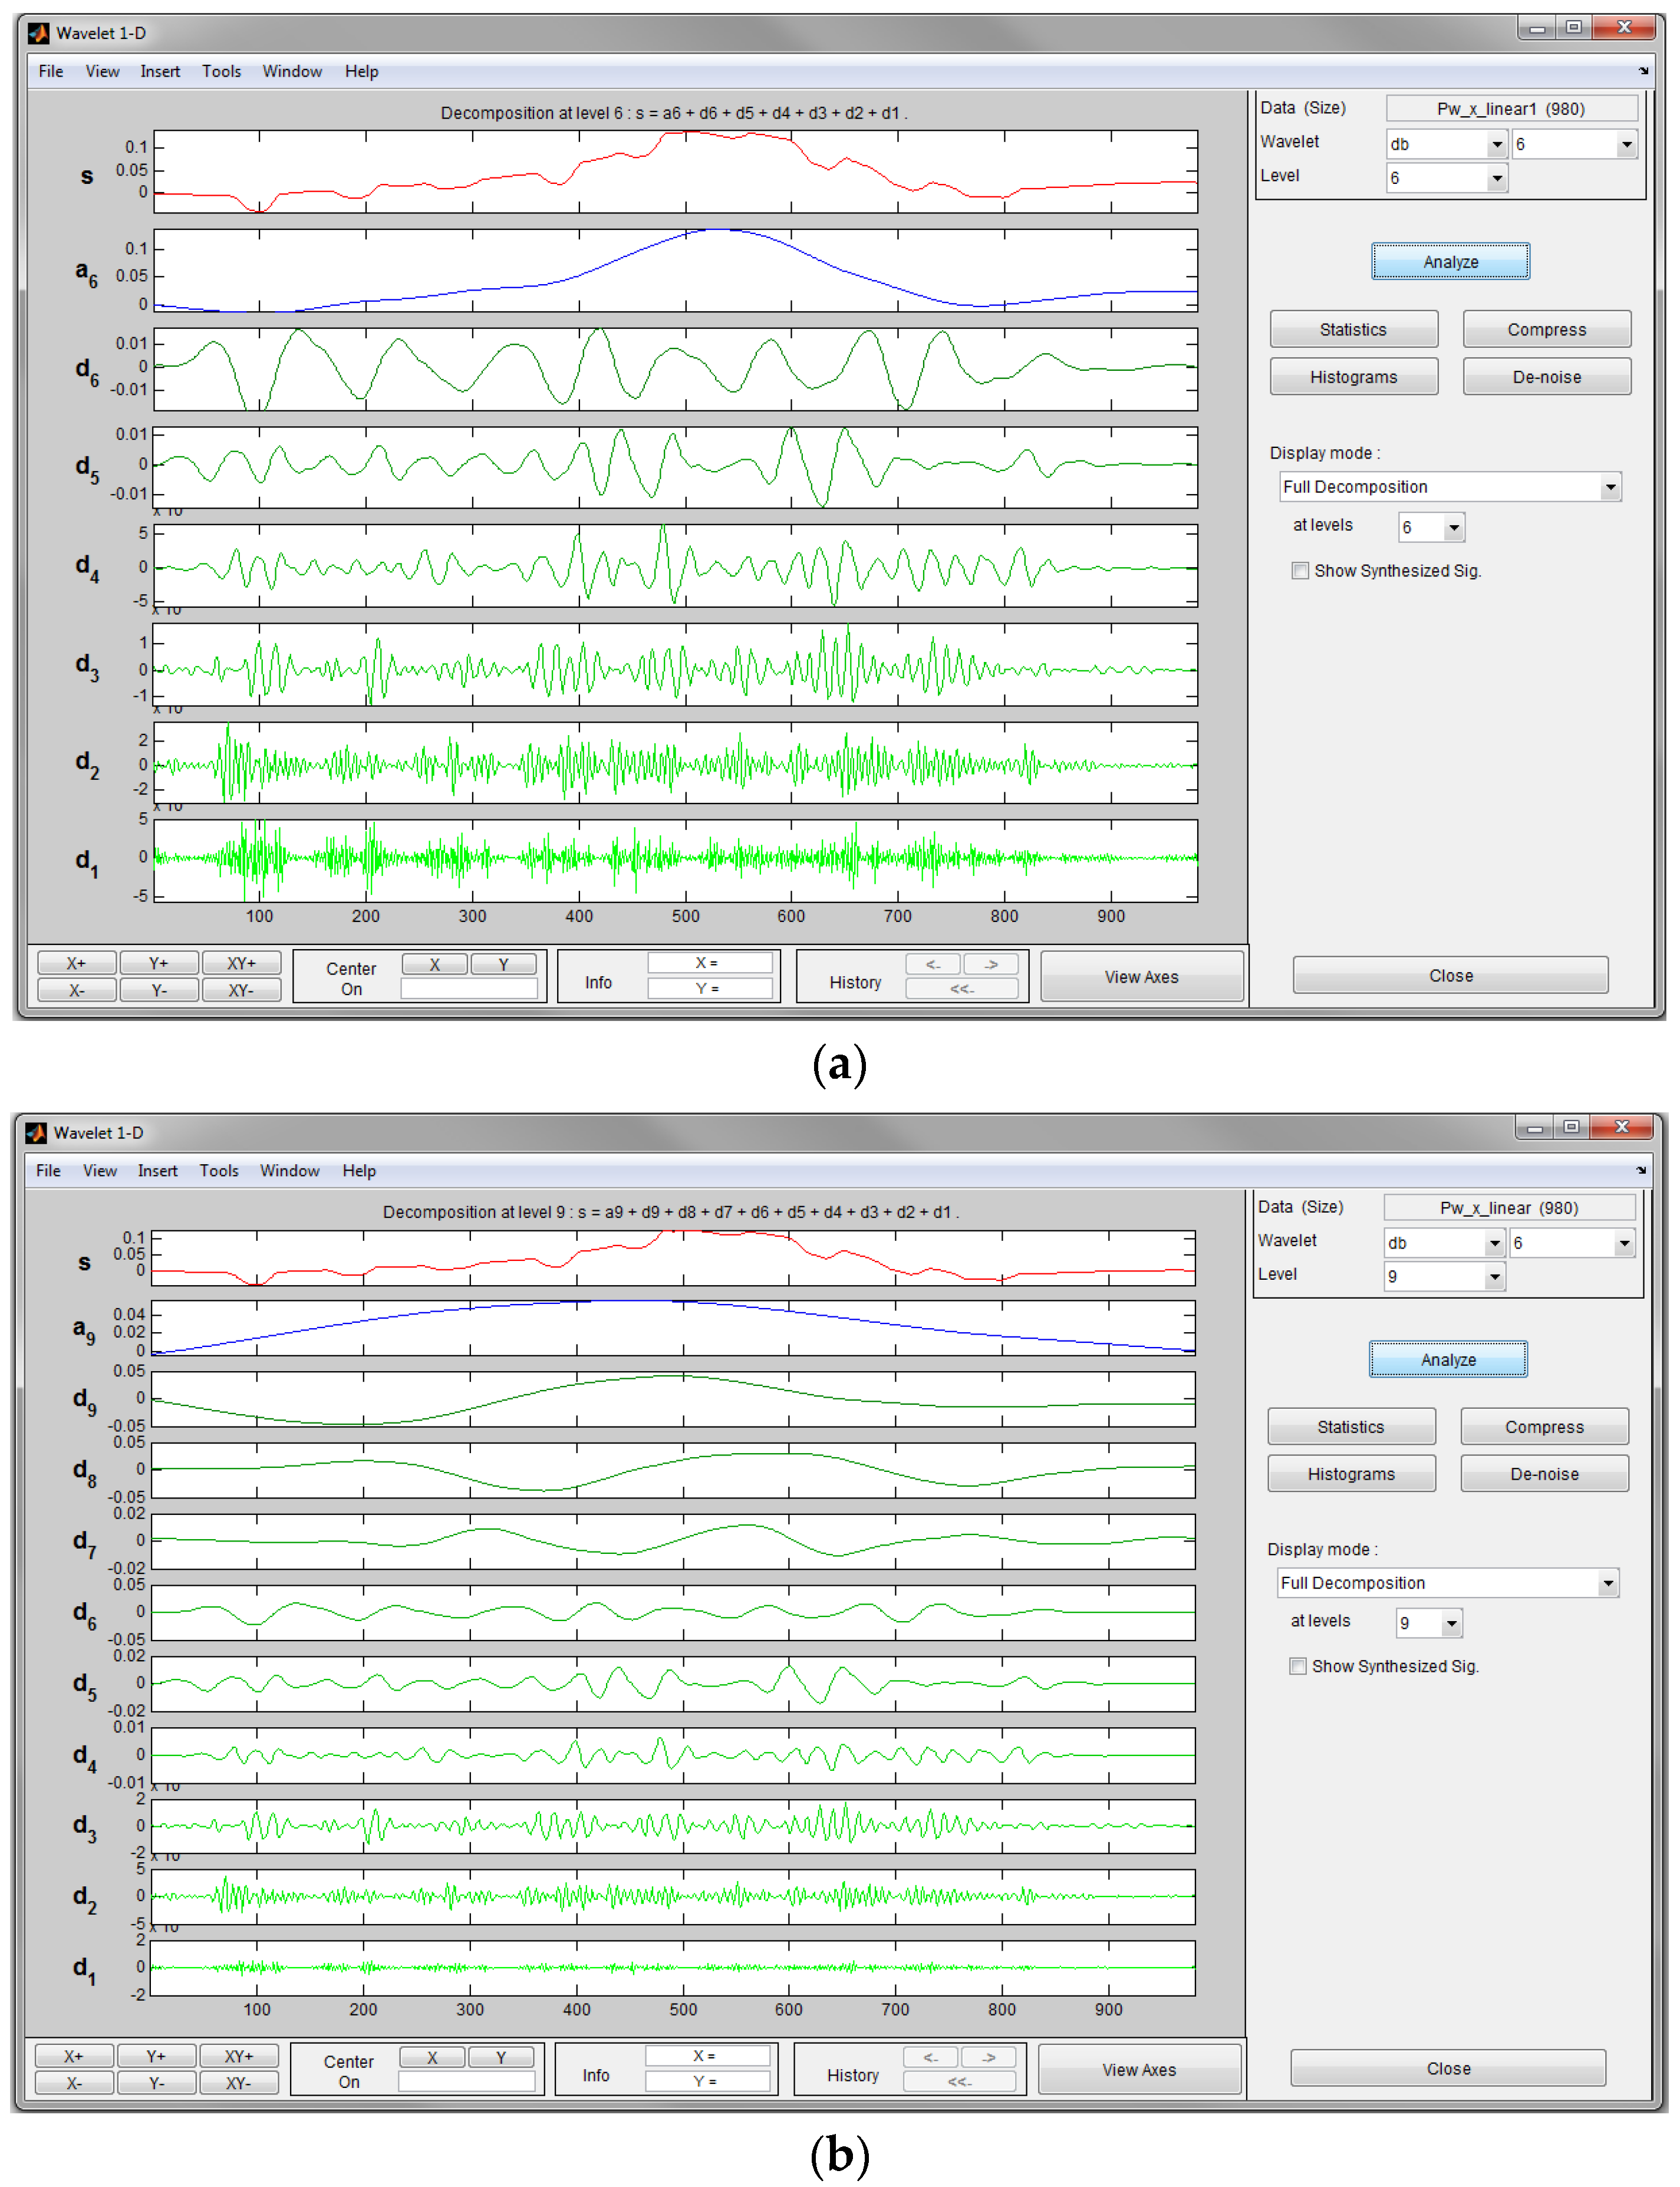Open the Insert menu in bottom window
Image resolution: width=1680 pixels, height=2187 pixels.
click(157, 1170)
